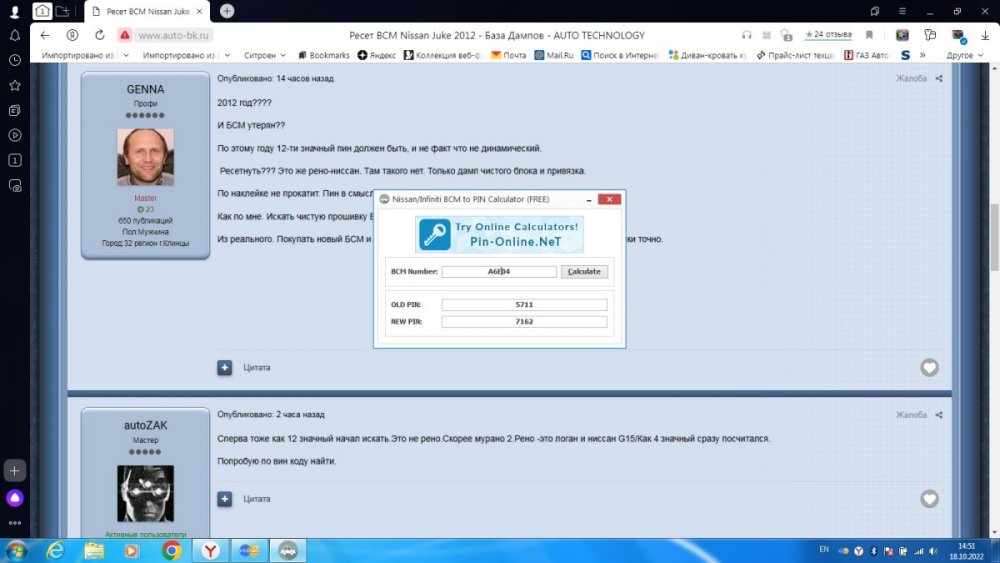This screenshot has height=563, width=1000.
Task: Click Цитата under GENNA's post
Action: pyautogui.click(x=256, y=367)
